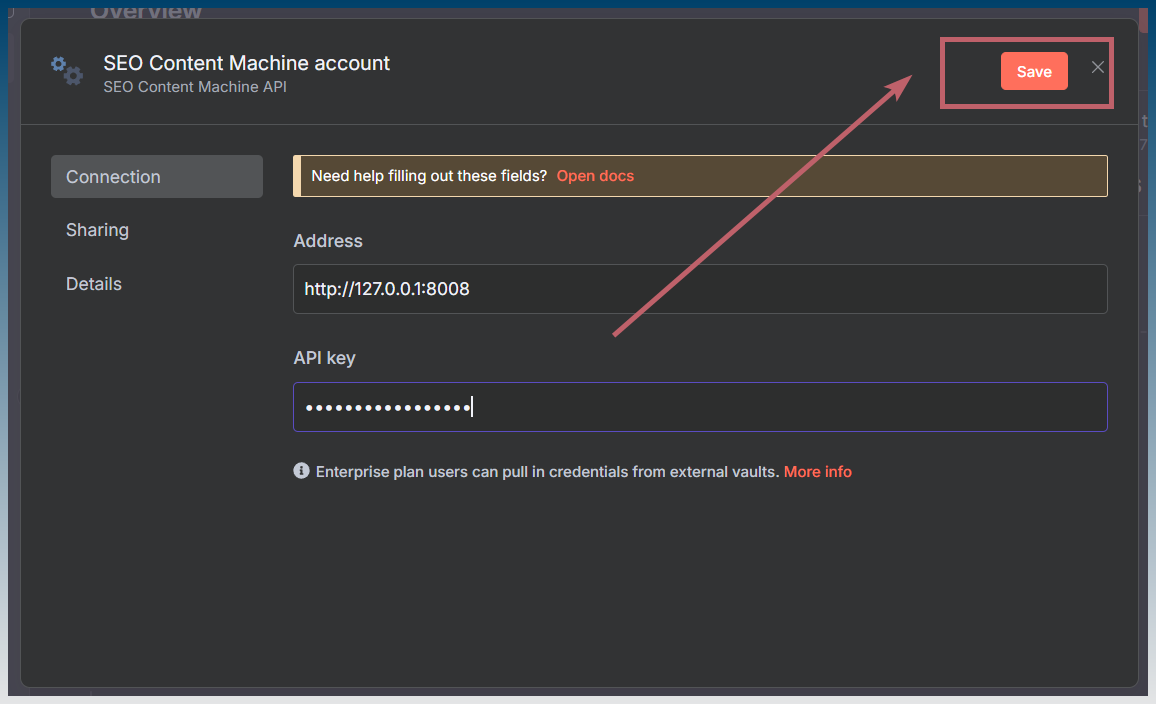Switch to the Sharing tab
Image resolution: width=1156 pixels, height=704 pixels.
click(97, 230)
